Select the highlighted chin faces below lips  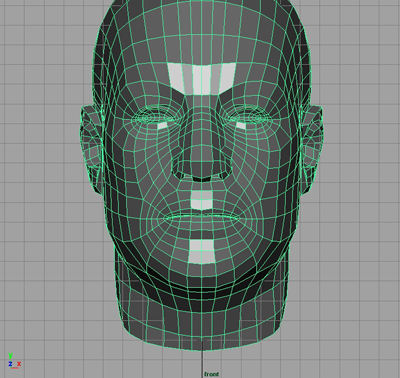201,251
